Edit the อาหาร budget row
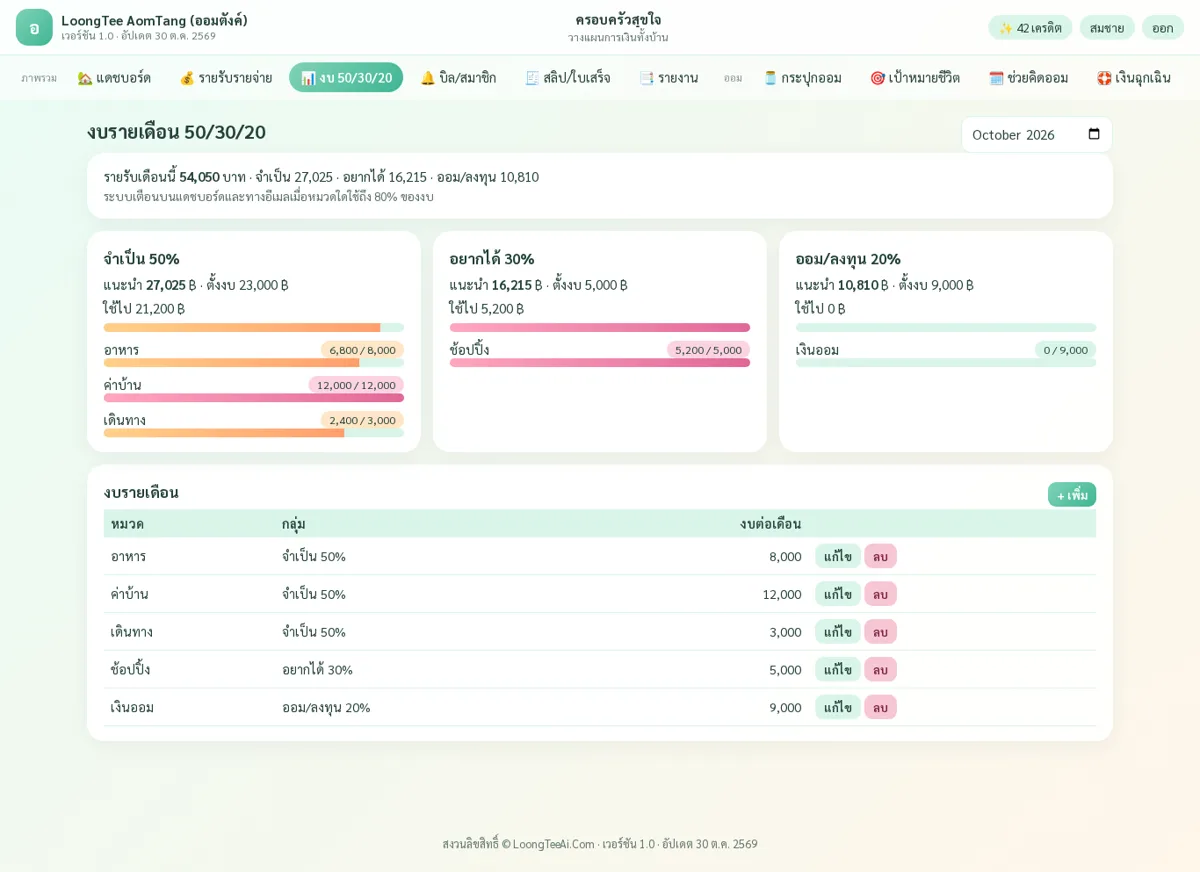This screenshot has height=872, width=1200. [x=838, y=556]
